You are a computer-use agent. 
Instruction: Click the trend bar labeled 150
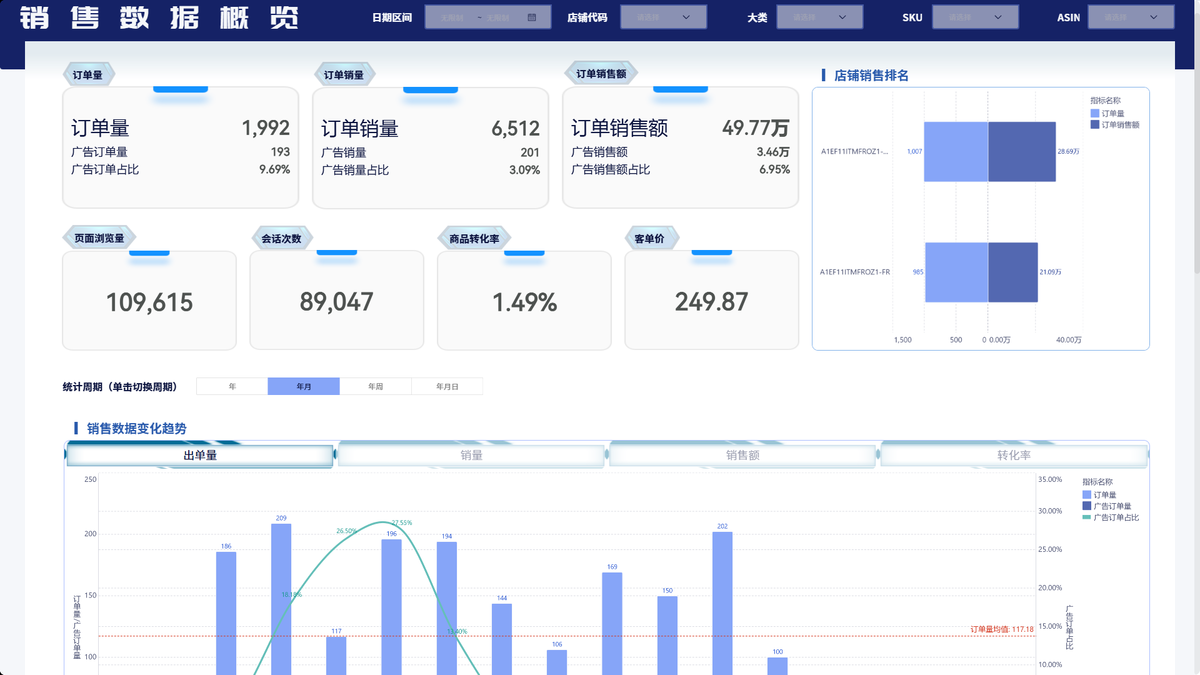[x=667, y=636]
